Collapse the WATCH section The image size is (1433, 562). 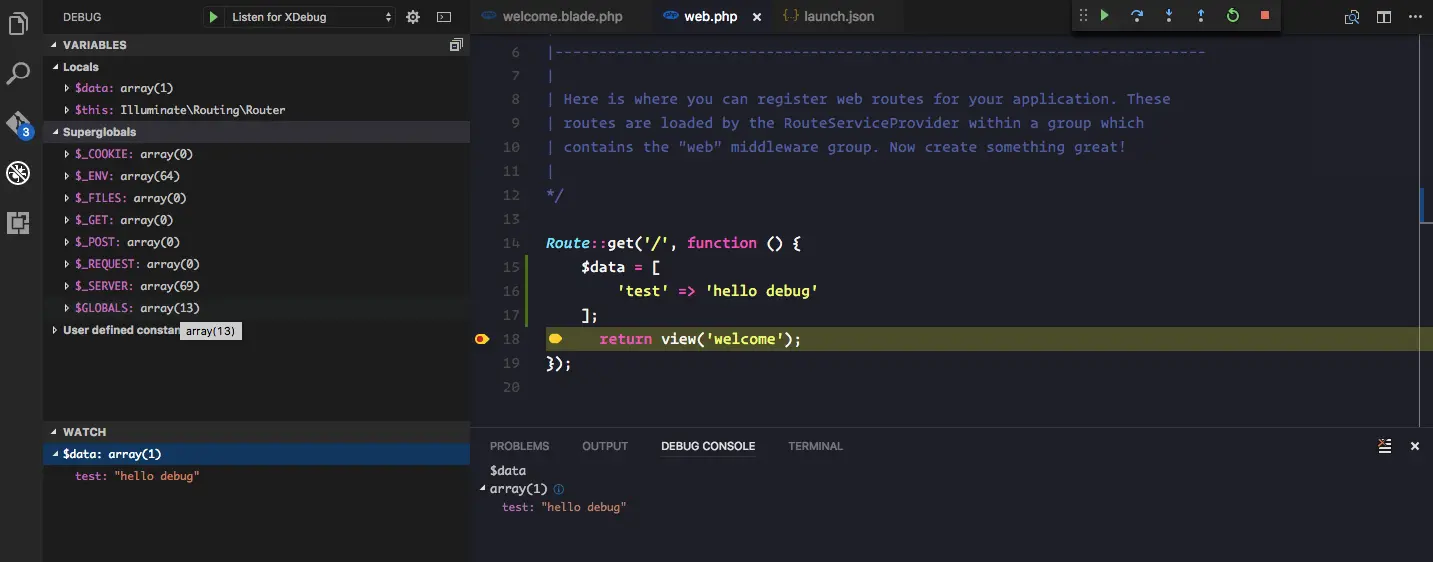(x=55, y=432)
